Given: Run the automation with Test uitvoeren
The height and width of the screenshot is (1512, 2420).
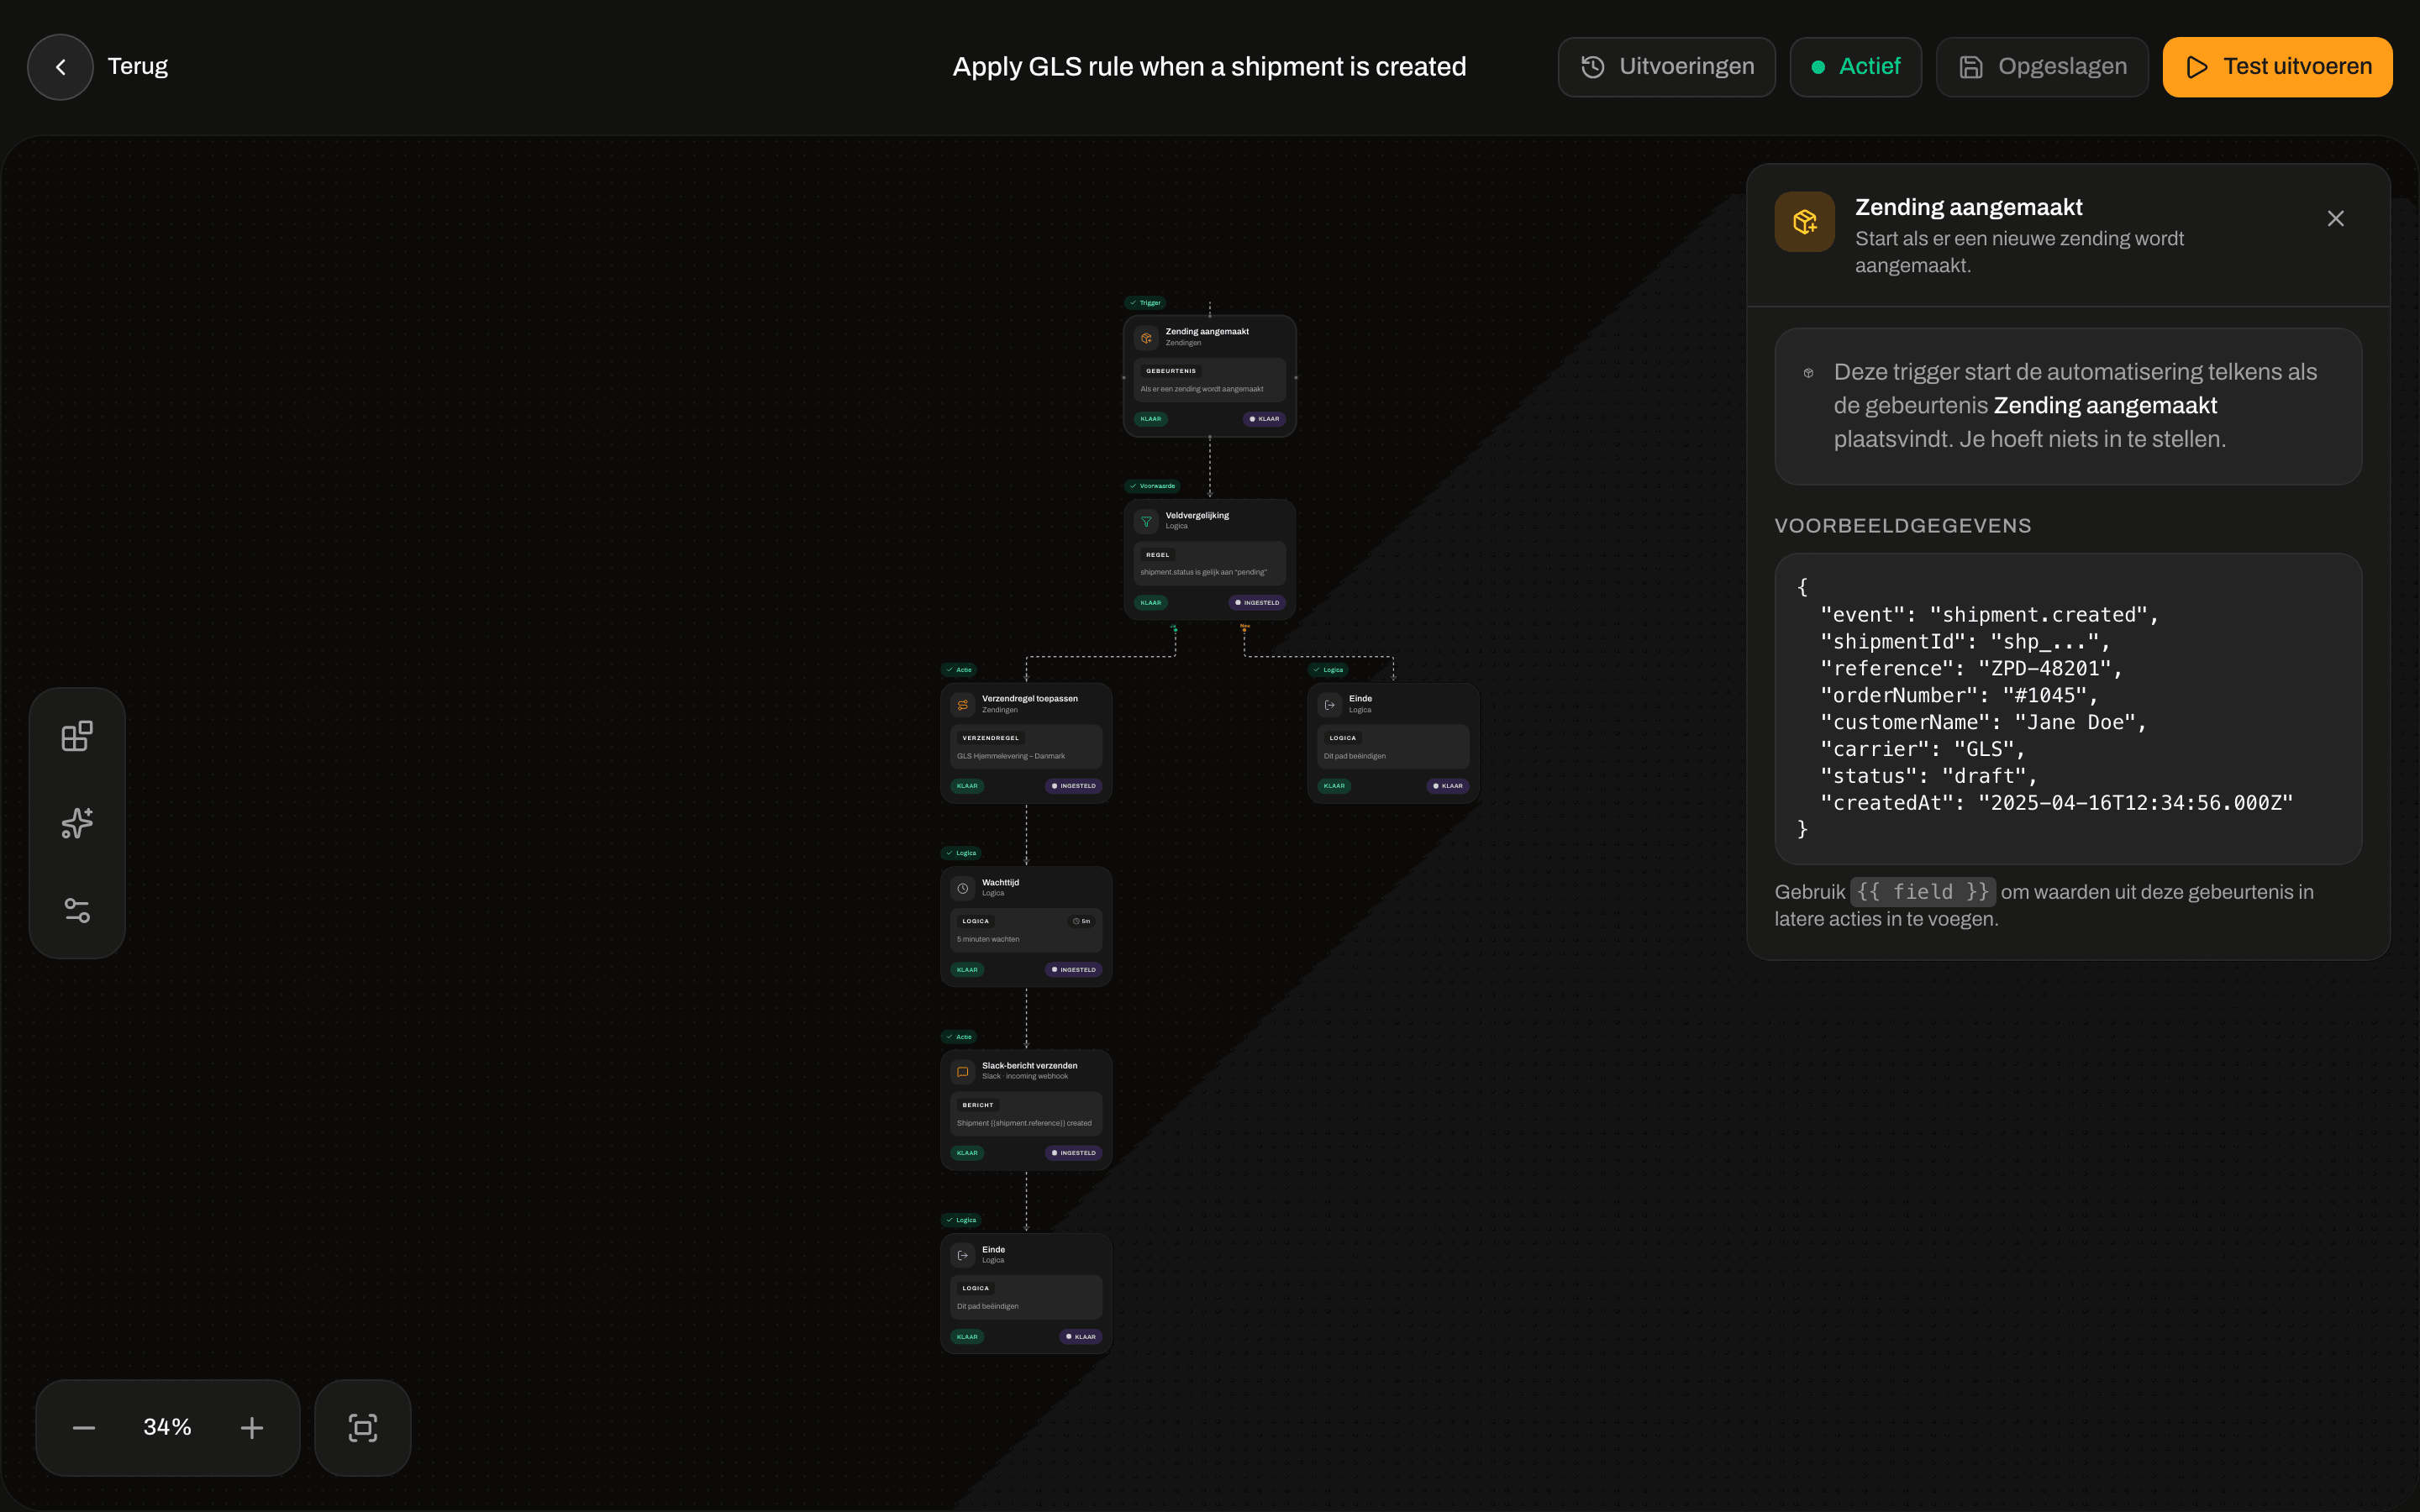Looking at the screenshot, I should (2277, 67).
